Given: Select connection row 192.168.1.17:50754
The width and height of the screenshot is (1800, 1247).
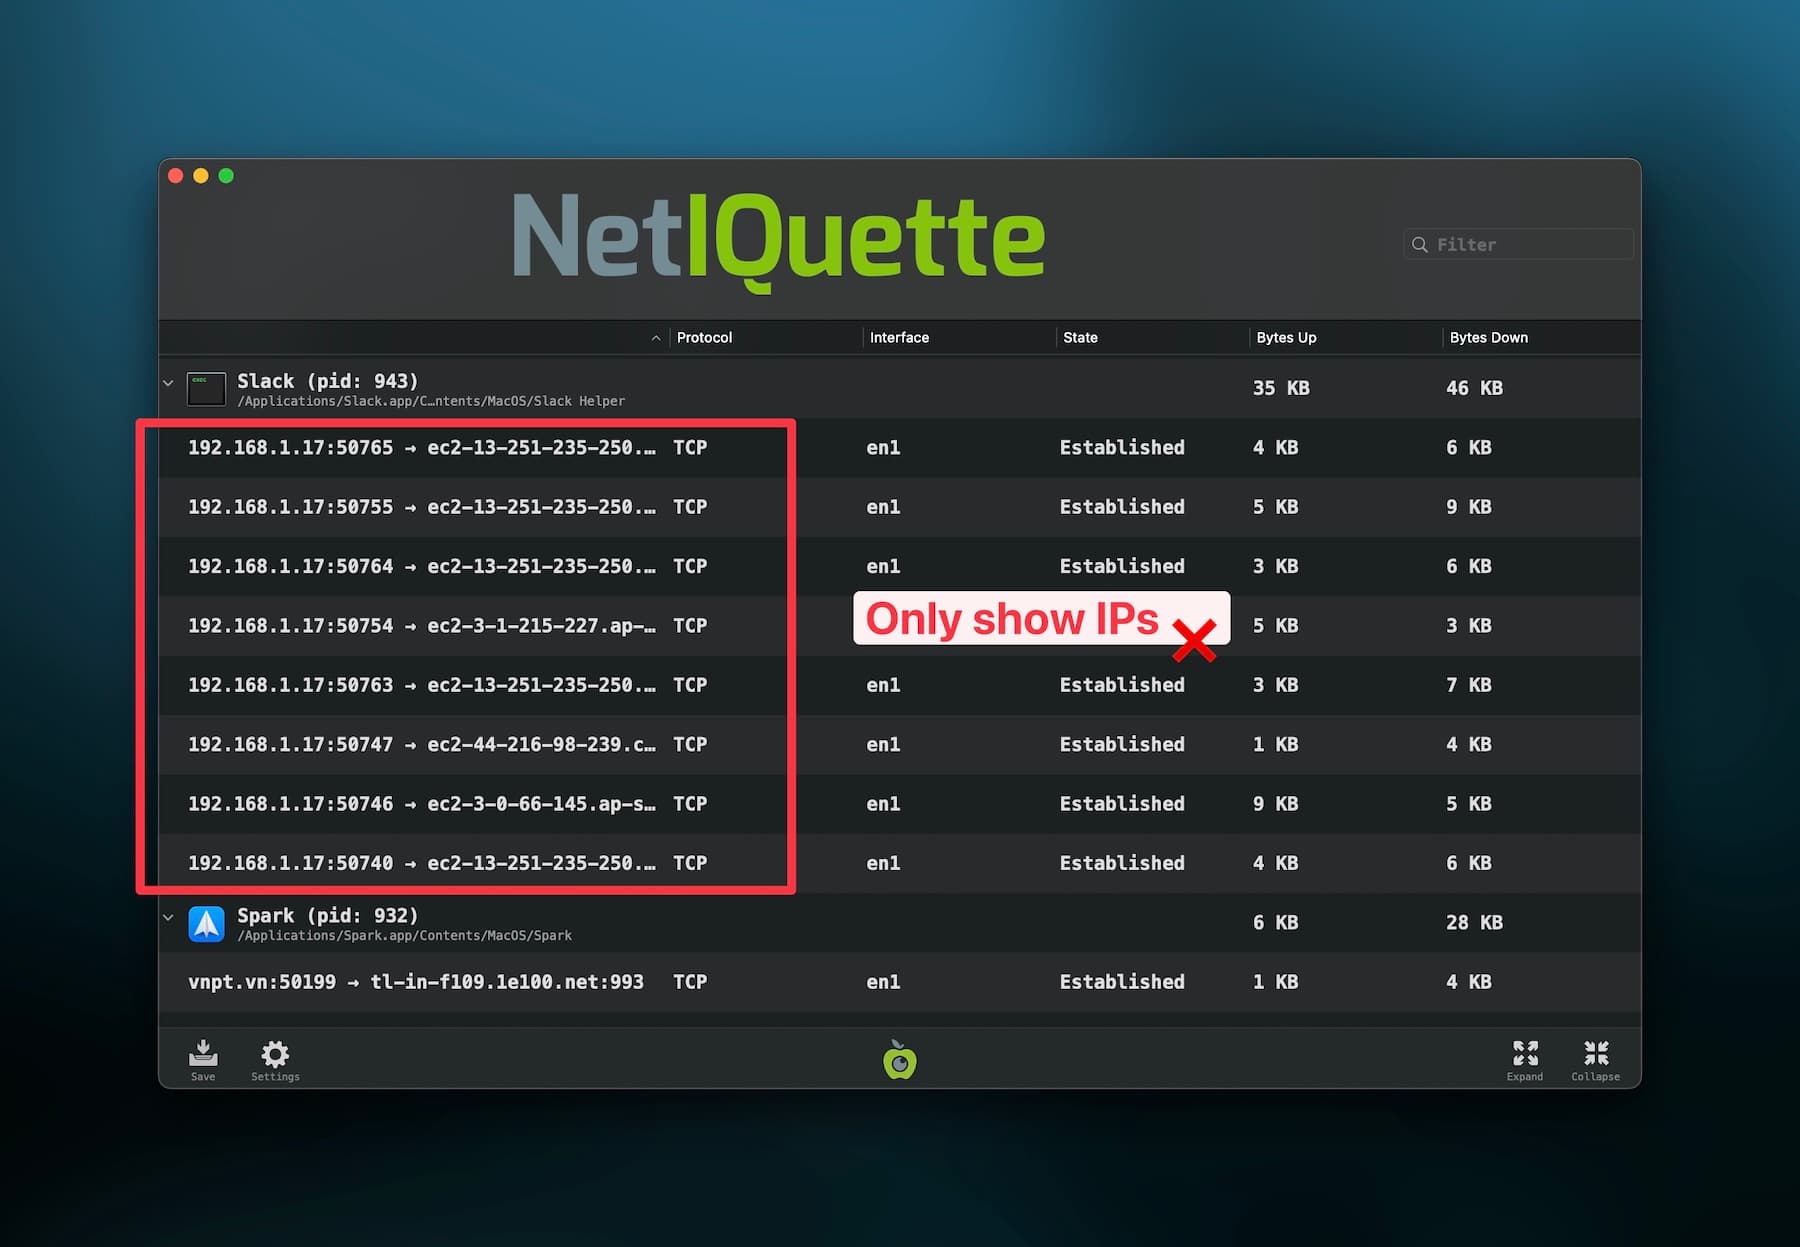Looking at the screenshot, I should (x=899, y=626).
